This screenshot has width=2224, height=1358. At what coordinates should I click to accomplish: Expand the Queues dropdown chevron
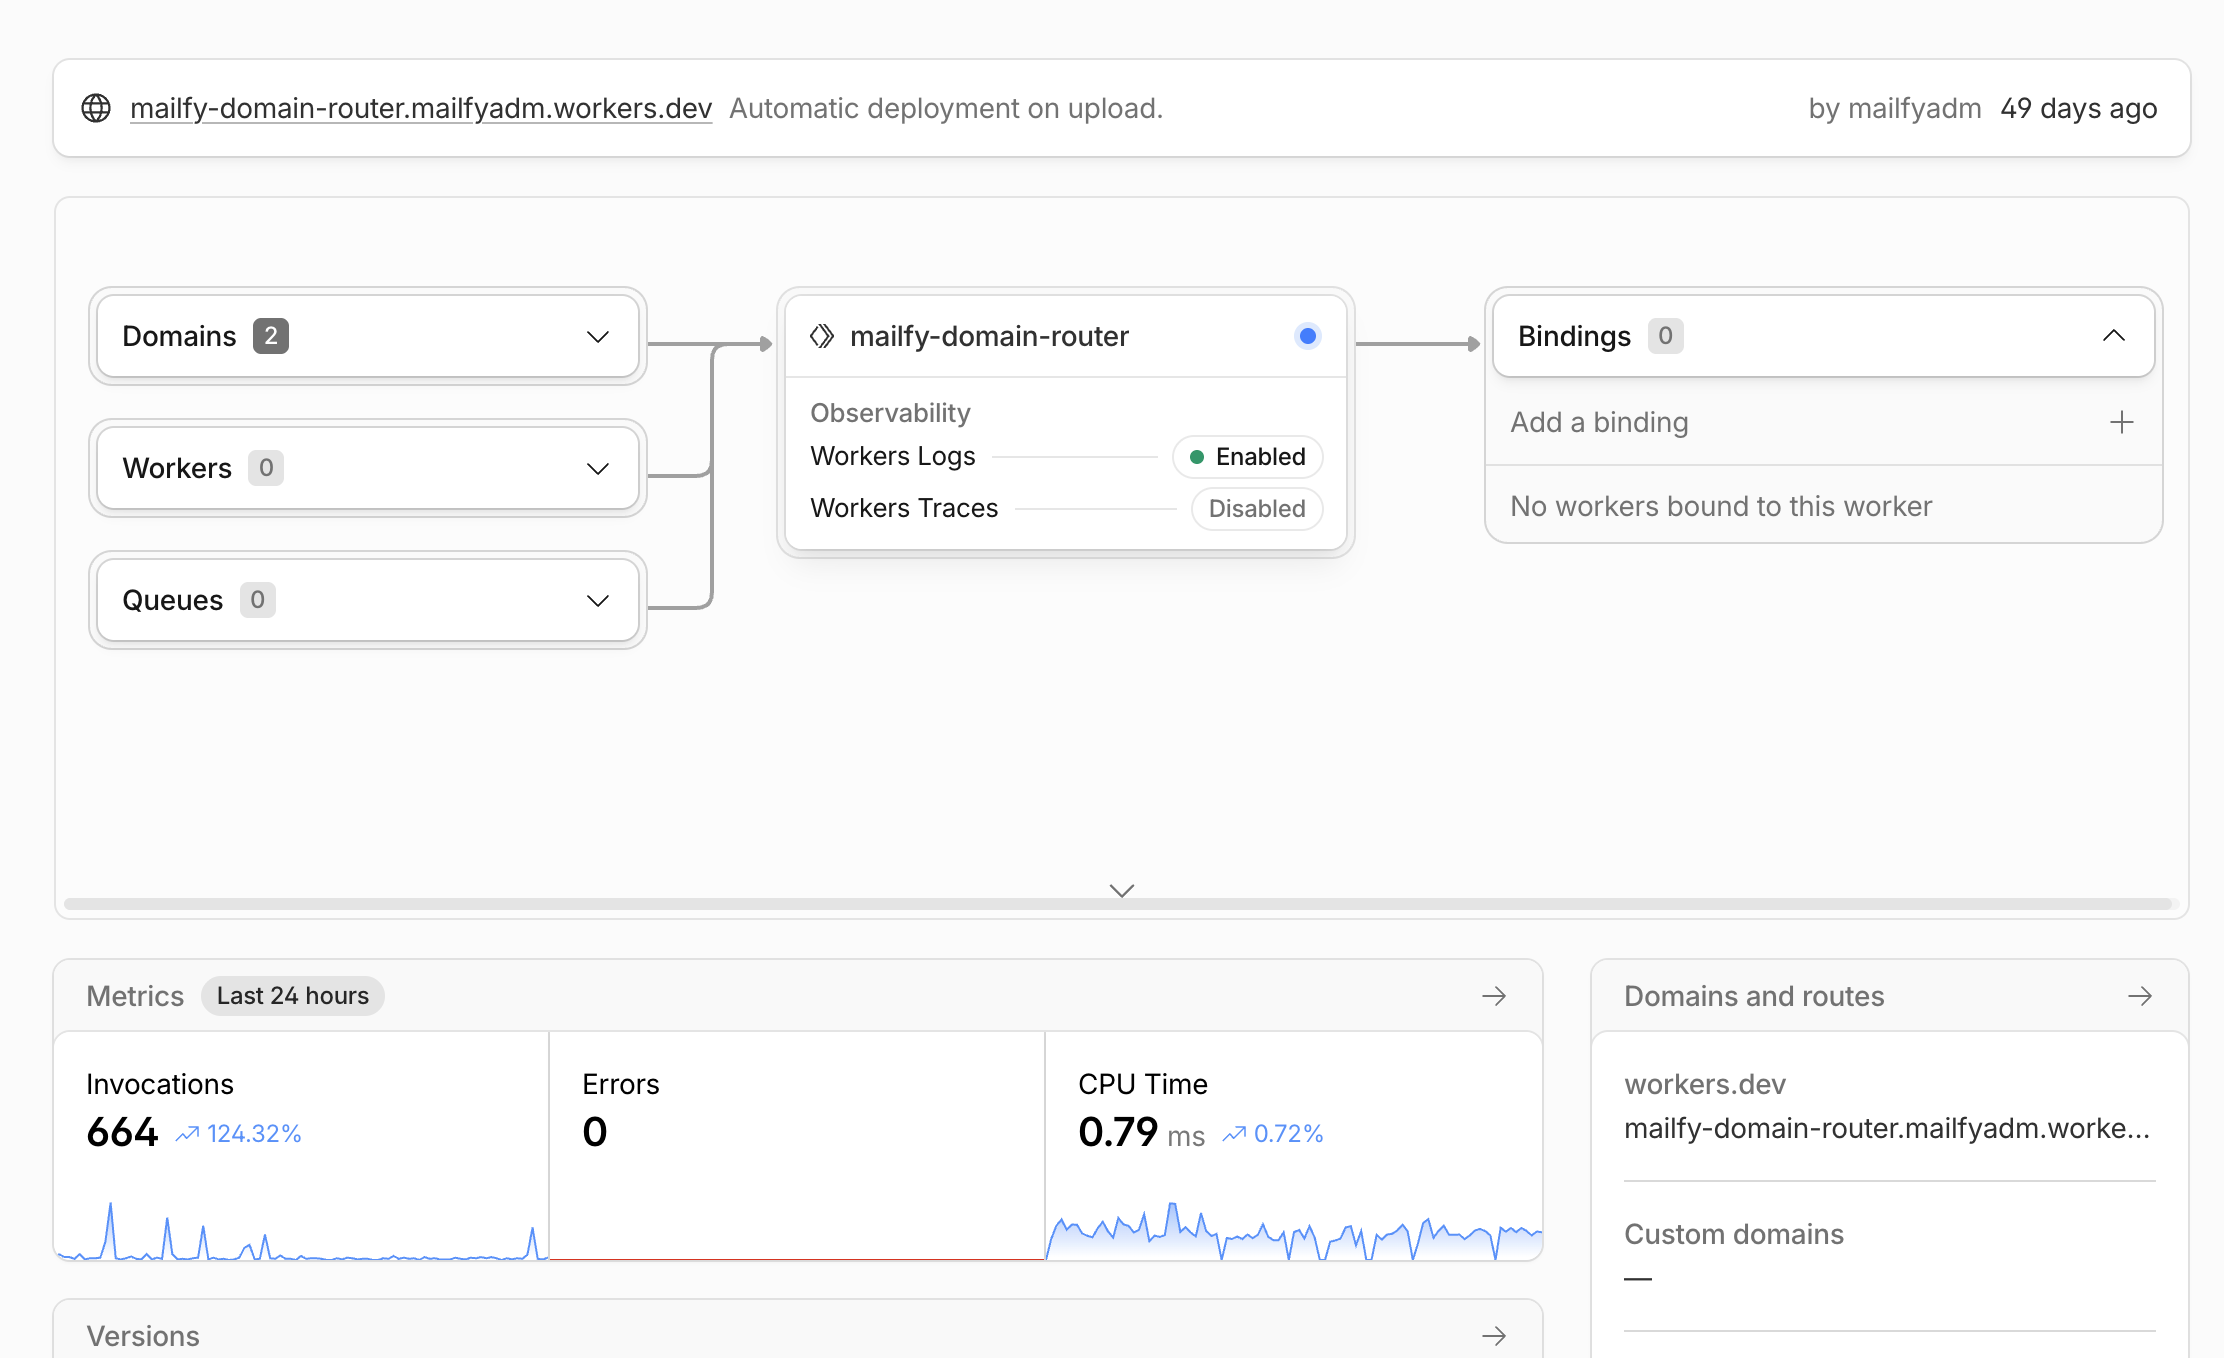click(x=598, y=601)
